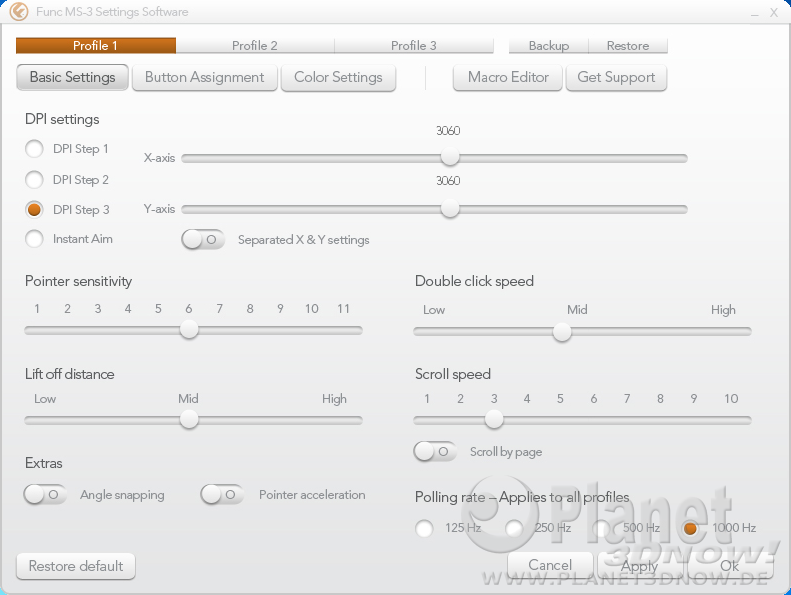Viewport: 791px width, 595px height.
Task: Select the DPI Step 2 radio button
Action: click(34, 179)
